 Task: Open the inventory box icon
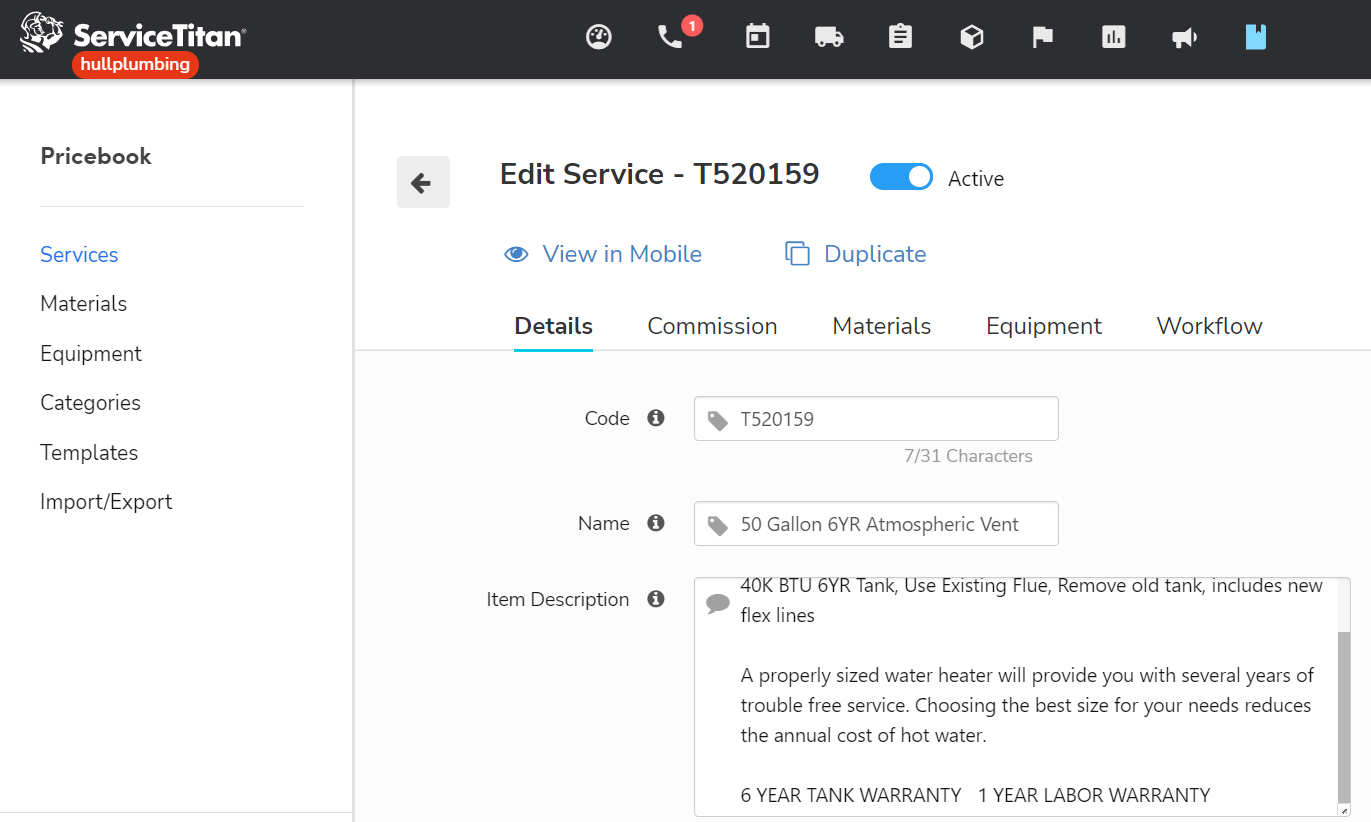(971, 36)
